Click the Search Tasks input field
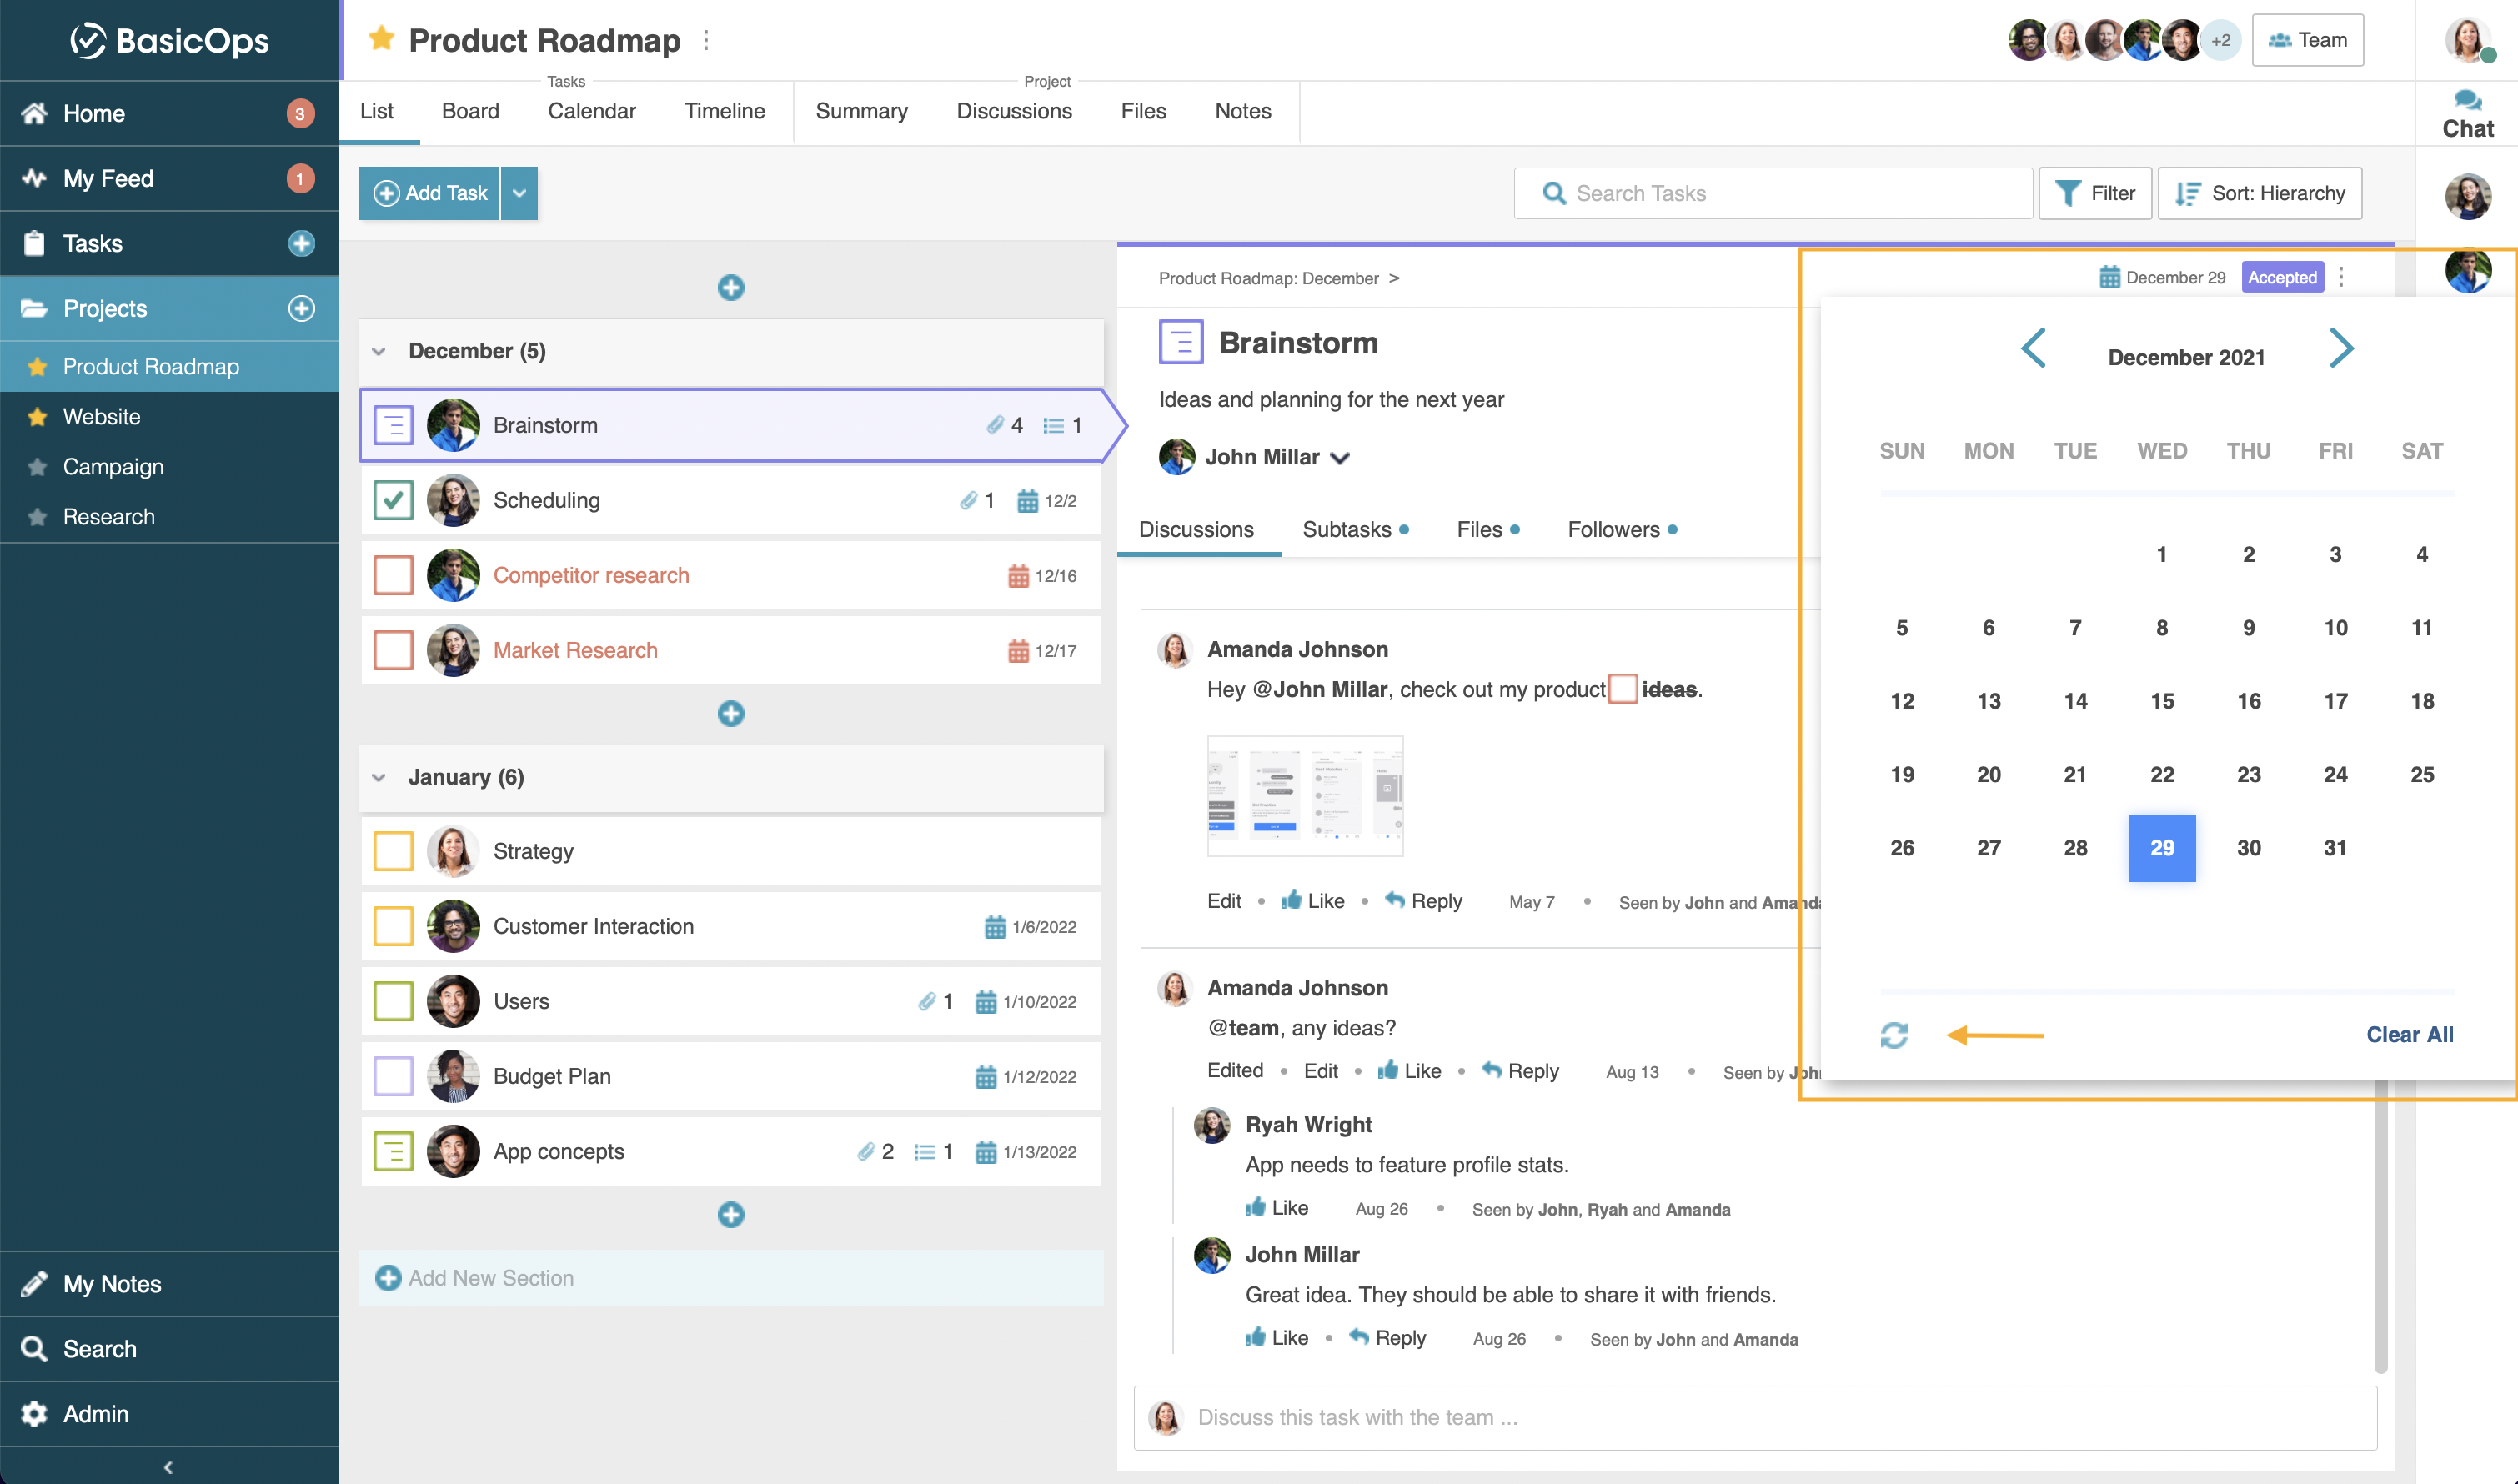The width and height of the screenshot is (2518, 1484). 1773,193
